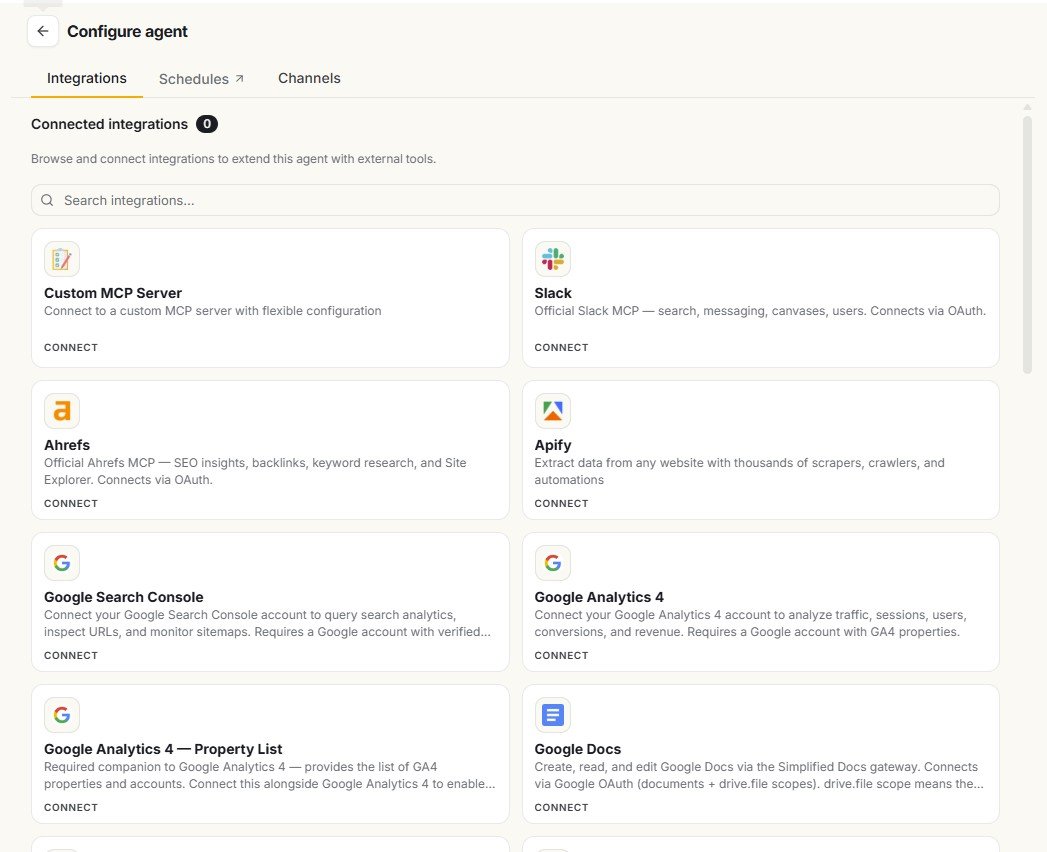Click Google Docs description about Simplified Docs gateway
The width and height of the screenshot is (1047, 852).
click(759, 775)
